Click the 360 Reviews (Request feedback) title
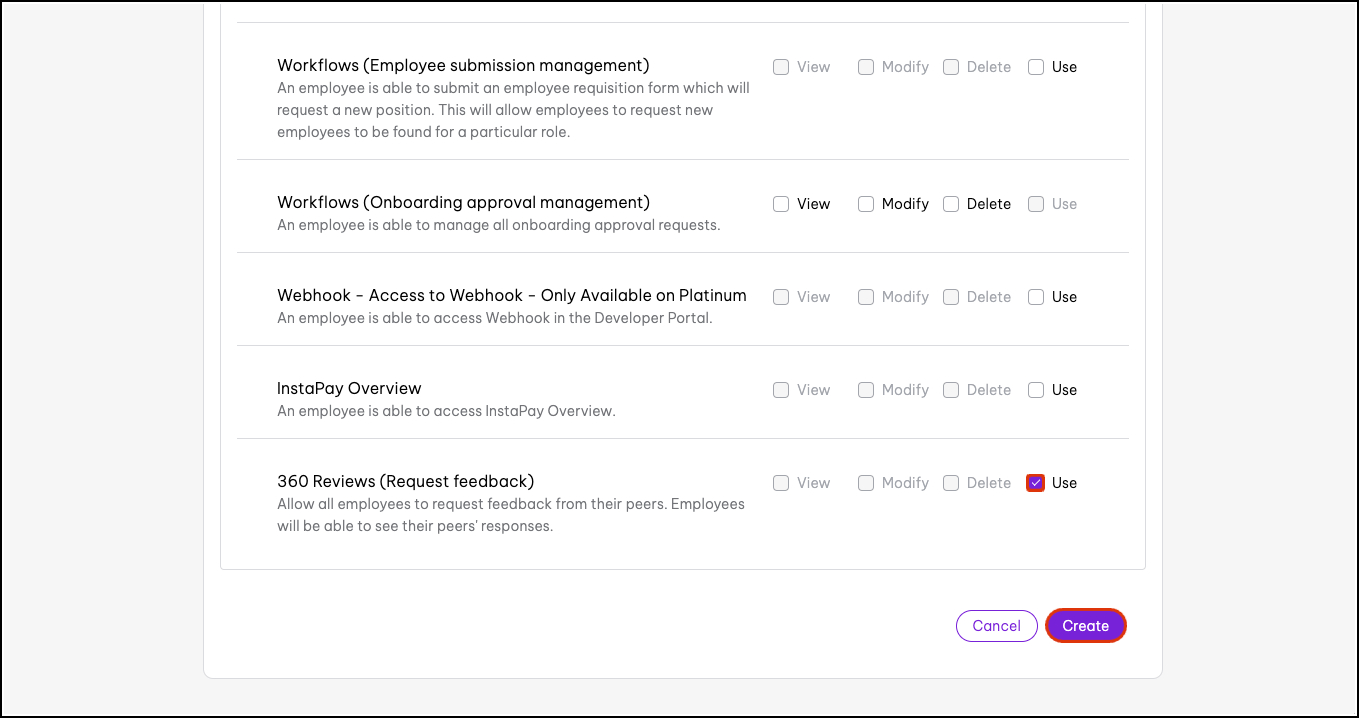This screenshot has height=718, width=1359. 405,481
